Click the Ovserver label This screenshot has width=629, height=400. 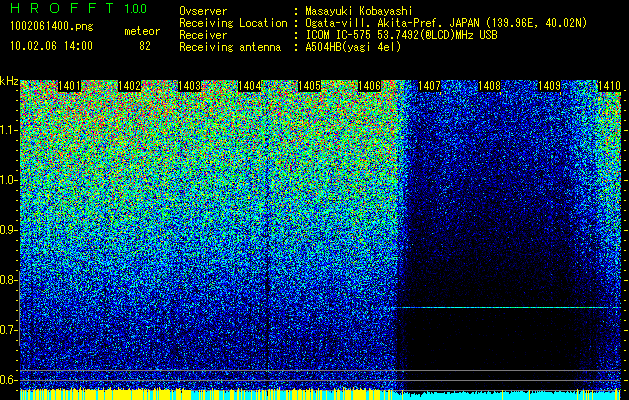tap(203, 11)
